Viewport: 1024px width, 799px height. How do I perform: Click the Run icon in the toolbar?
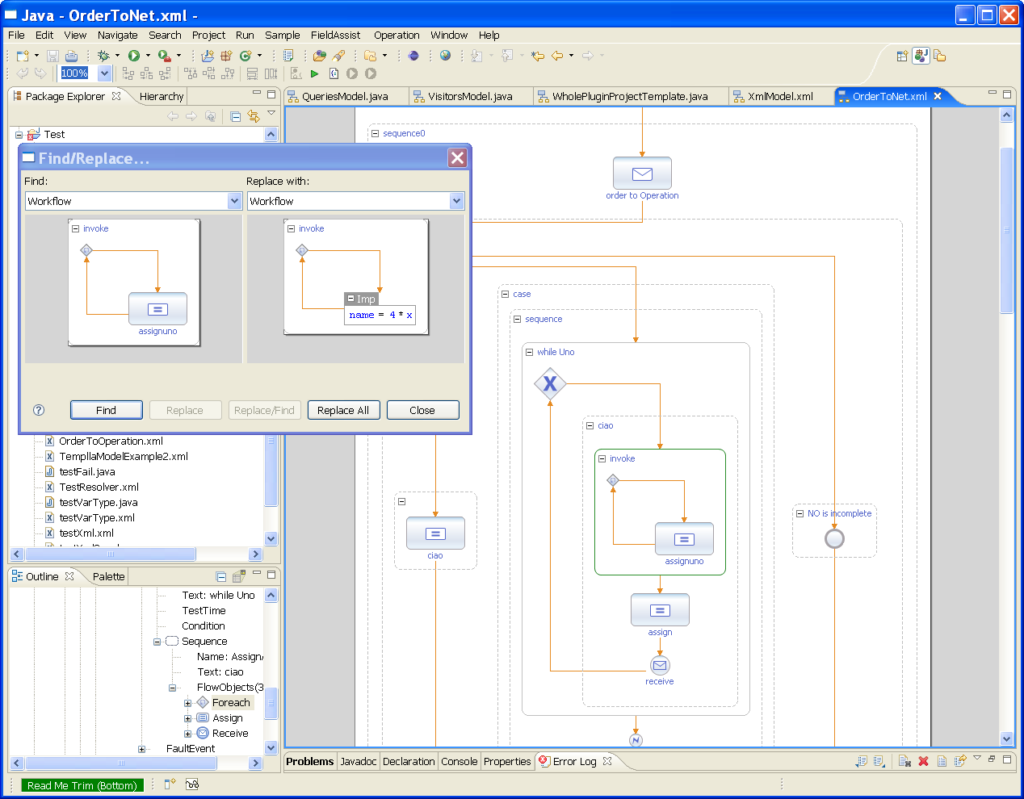[132, 56]
